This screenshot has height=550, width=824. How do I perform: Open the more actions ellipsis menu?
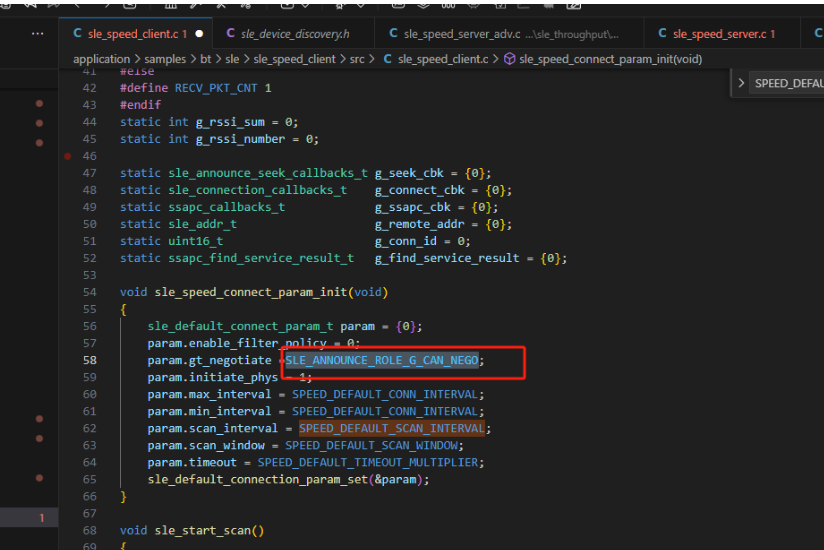pyautogui.click(x=37, y=34)
